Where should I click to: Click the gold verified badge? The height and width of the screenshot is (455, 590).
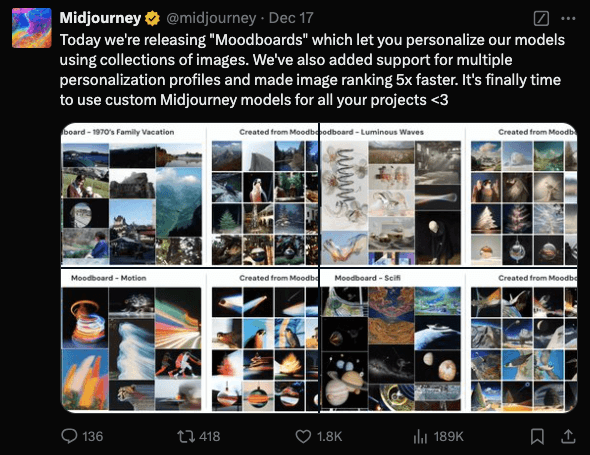[x=152, y=18]
